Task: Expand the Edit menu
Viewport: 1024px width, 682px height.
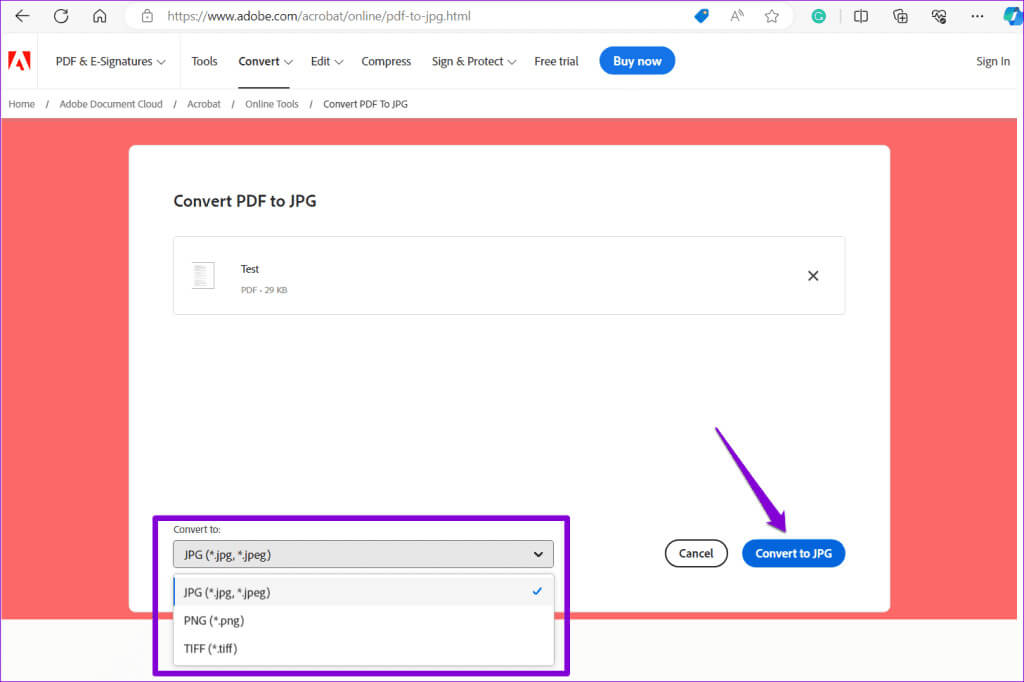Action: [327, 61]
